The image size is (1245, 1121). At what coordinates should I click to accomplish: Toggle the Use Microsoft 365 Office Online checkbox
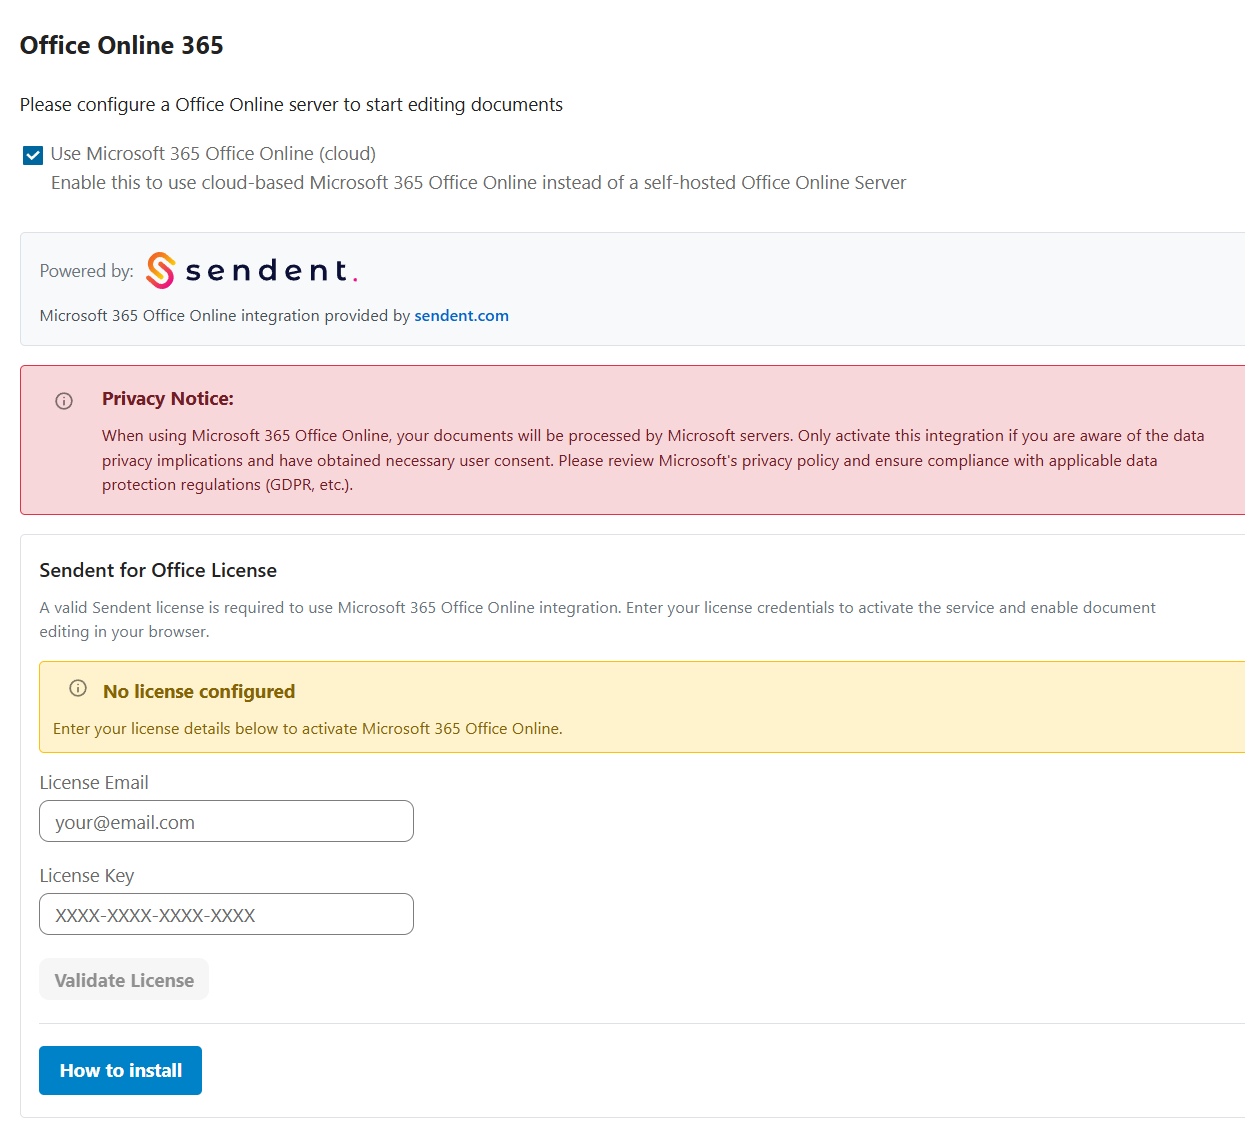point(33,155)
